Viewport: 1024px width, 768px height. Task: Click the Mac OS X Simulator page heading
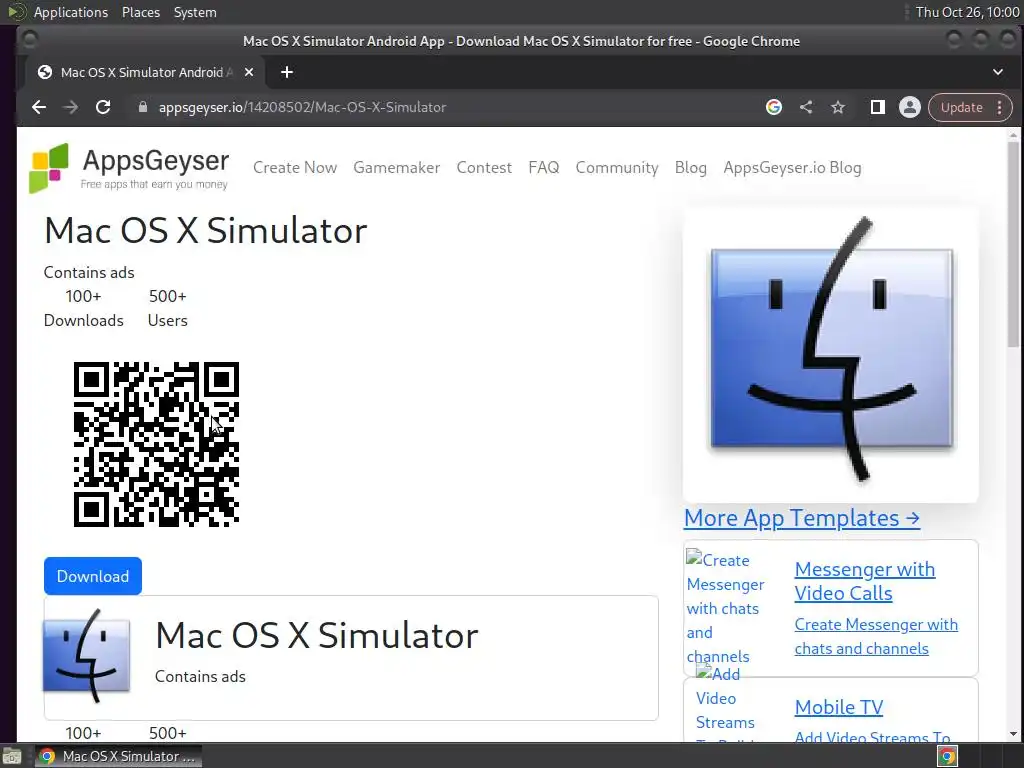206,231
